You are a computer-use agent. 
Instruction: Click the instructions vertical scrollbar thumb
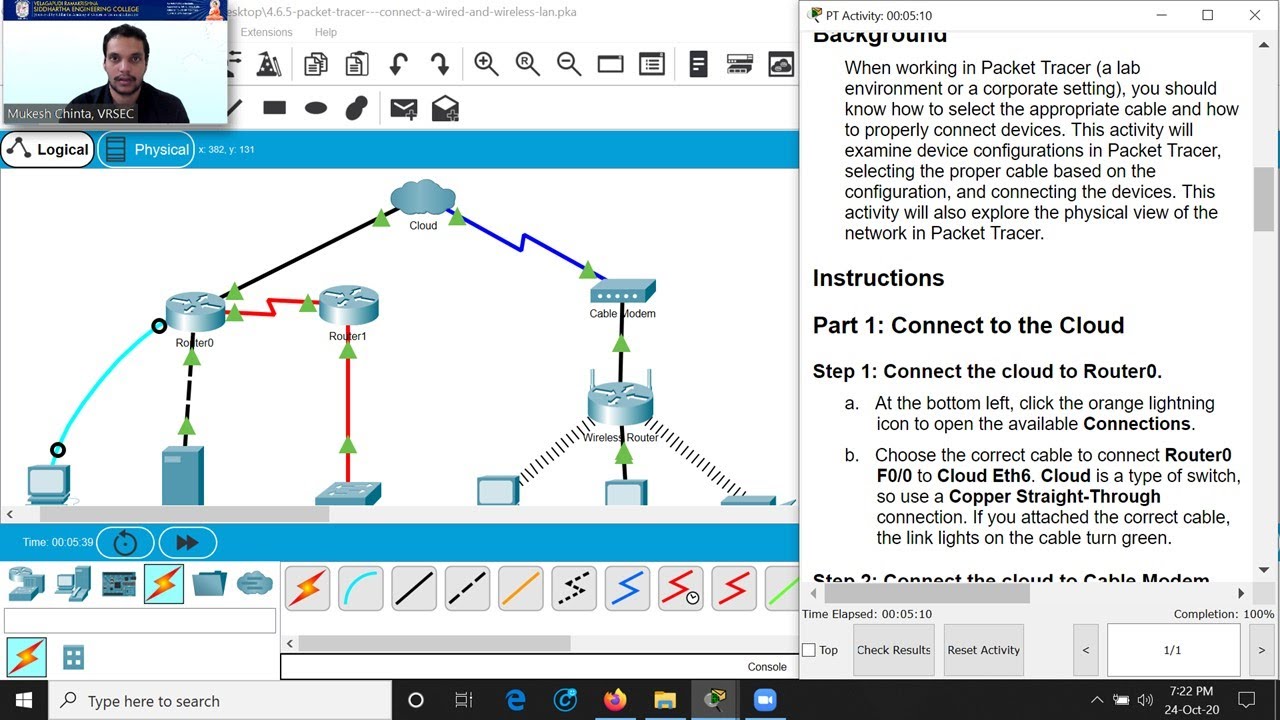1264,199
